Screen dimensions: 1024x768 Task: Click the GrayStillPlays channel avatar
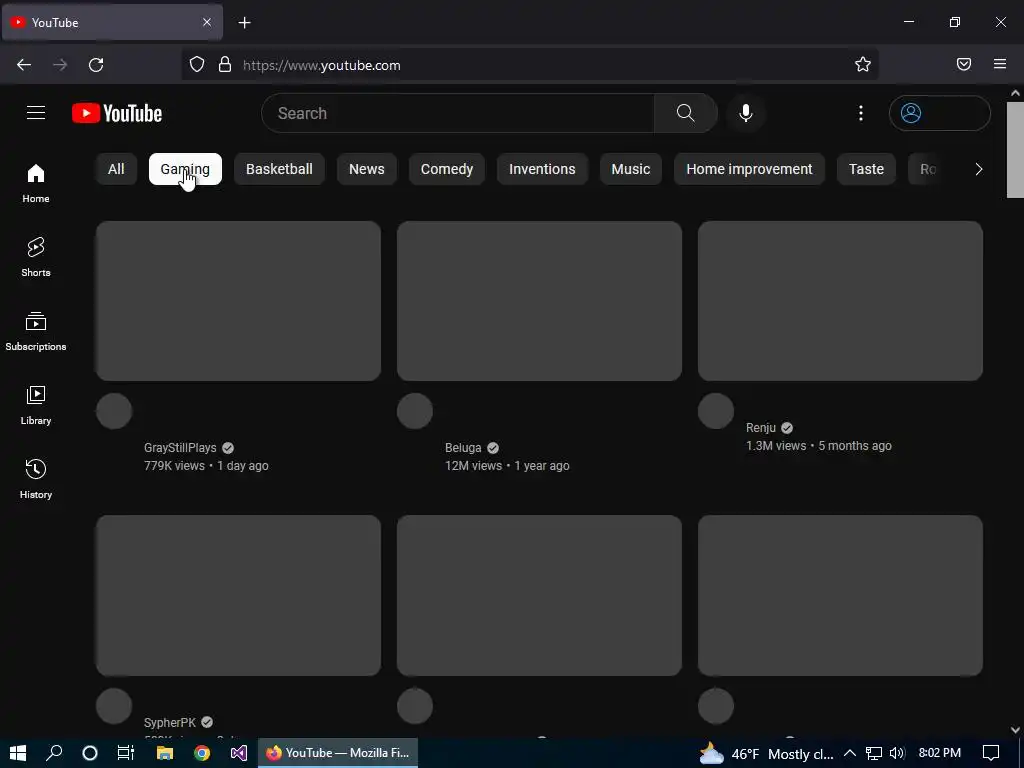tap(114, 411)
